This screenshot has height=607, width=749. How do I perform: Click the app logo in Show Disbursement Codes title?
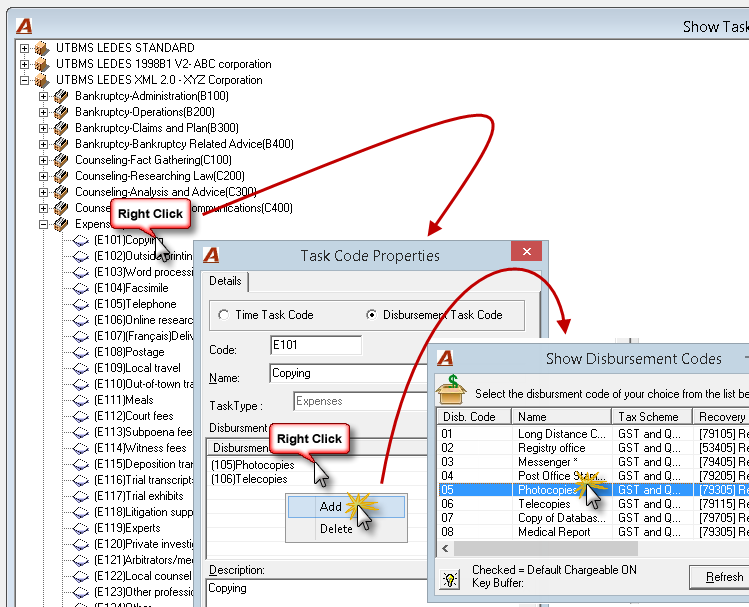point(445,358)
